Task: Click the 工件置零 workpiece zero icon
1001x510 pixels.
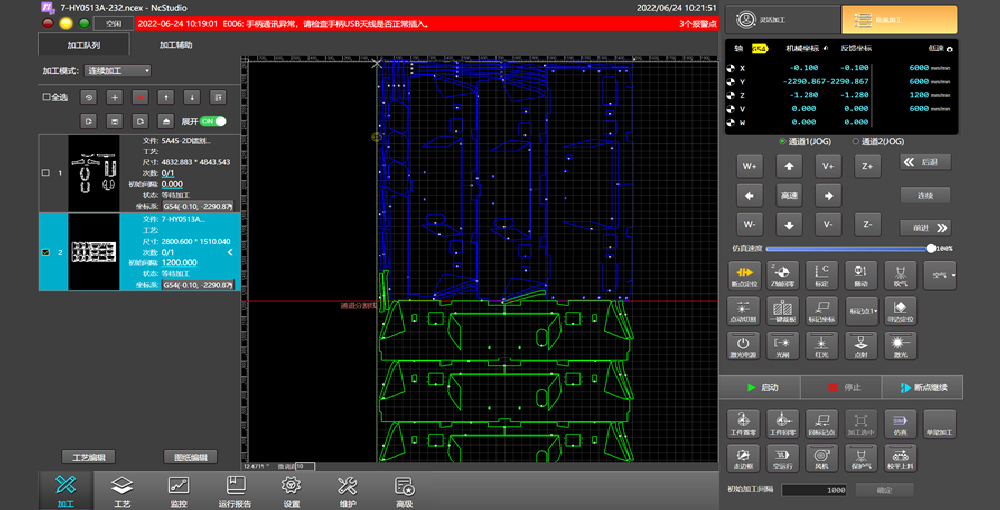Action: coord(742,422)
